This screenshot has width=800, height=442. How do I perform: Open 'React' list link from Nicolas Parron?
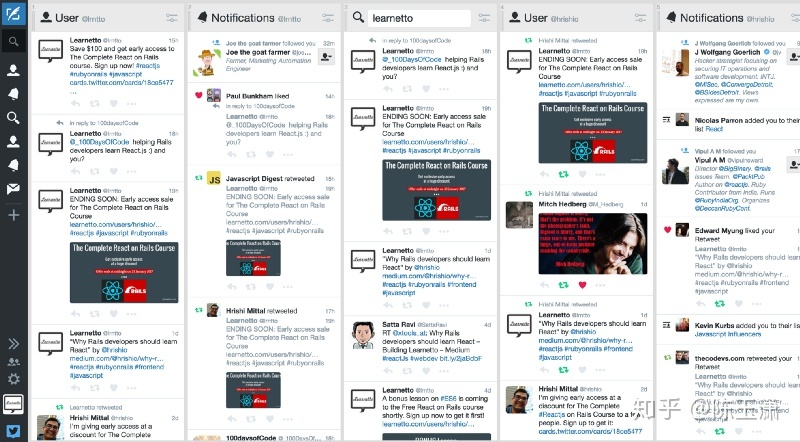pos(714,129)
